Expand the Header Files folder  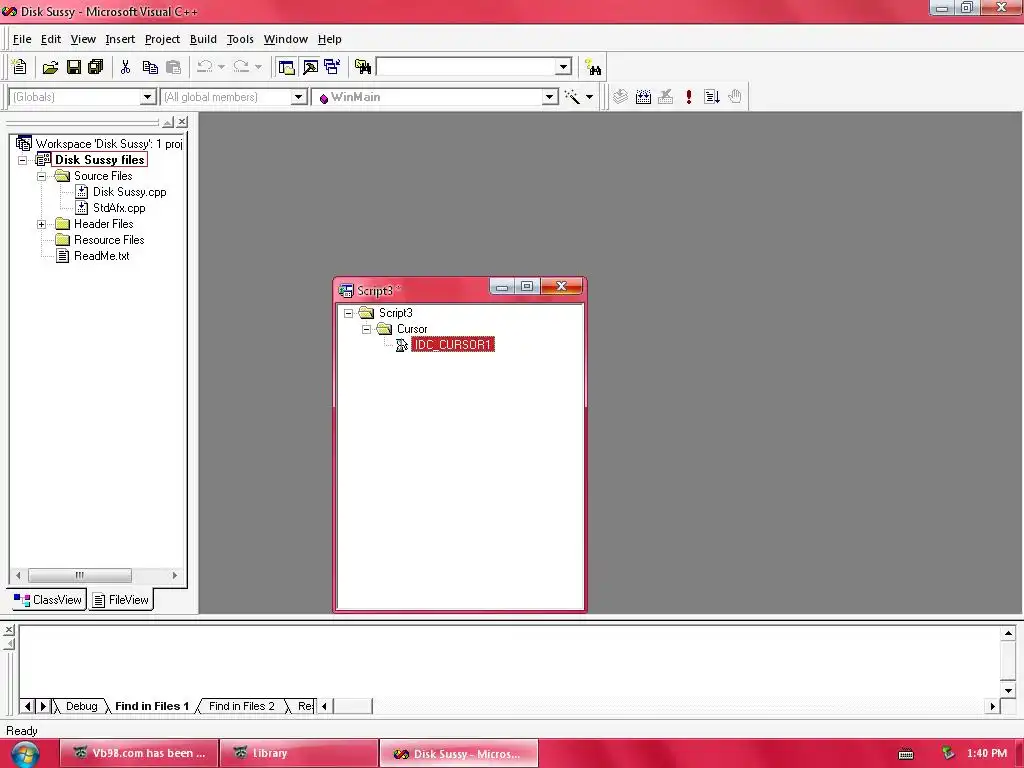(42, 224)
